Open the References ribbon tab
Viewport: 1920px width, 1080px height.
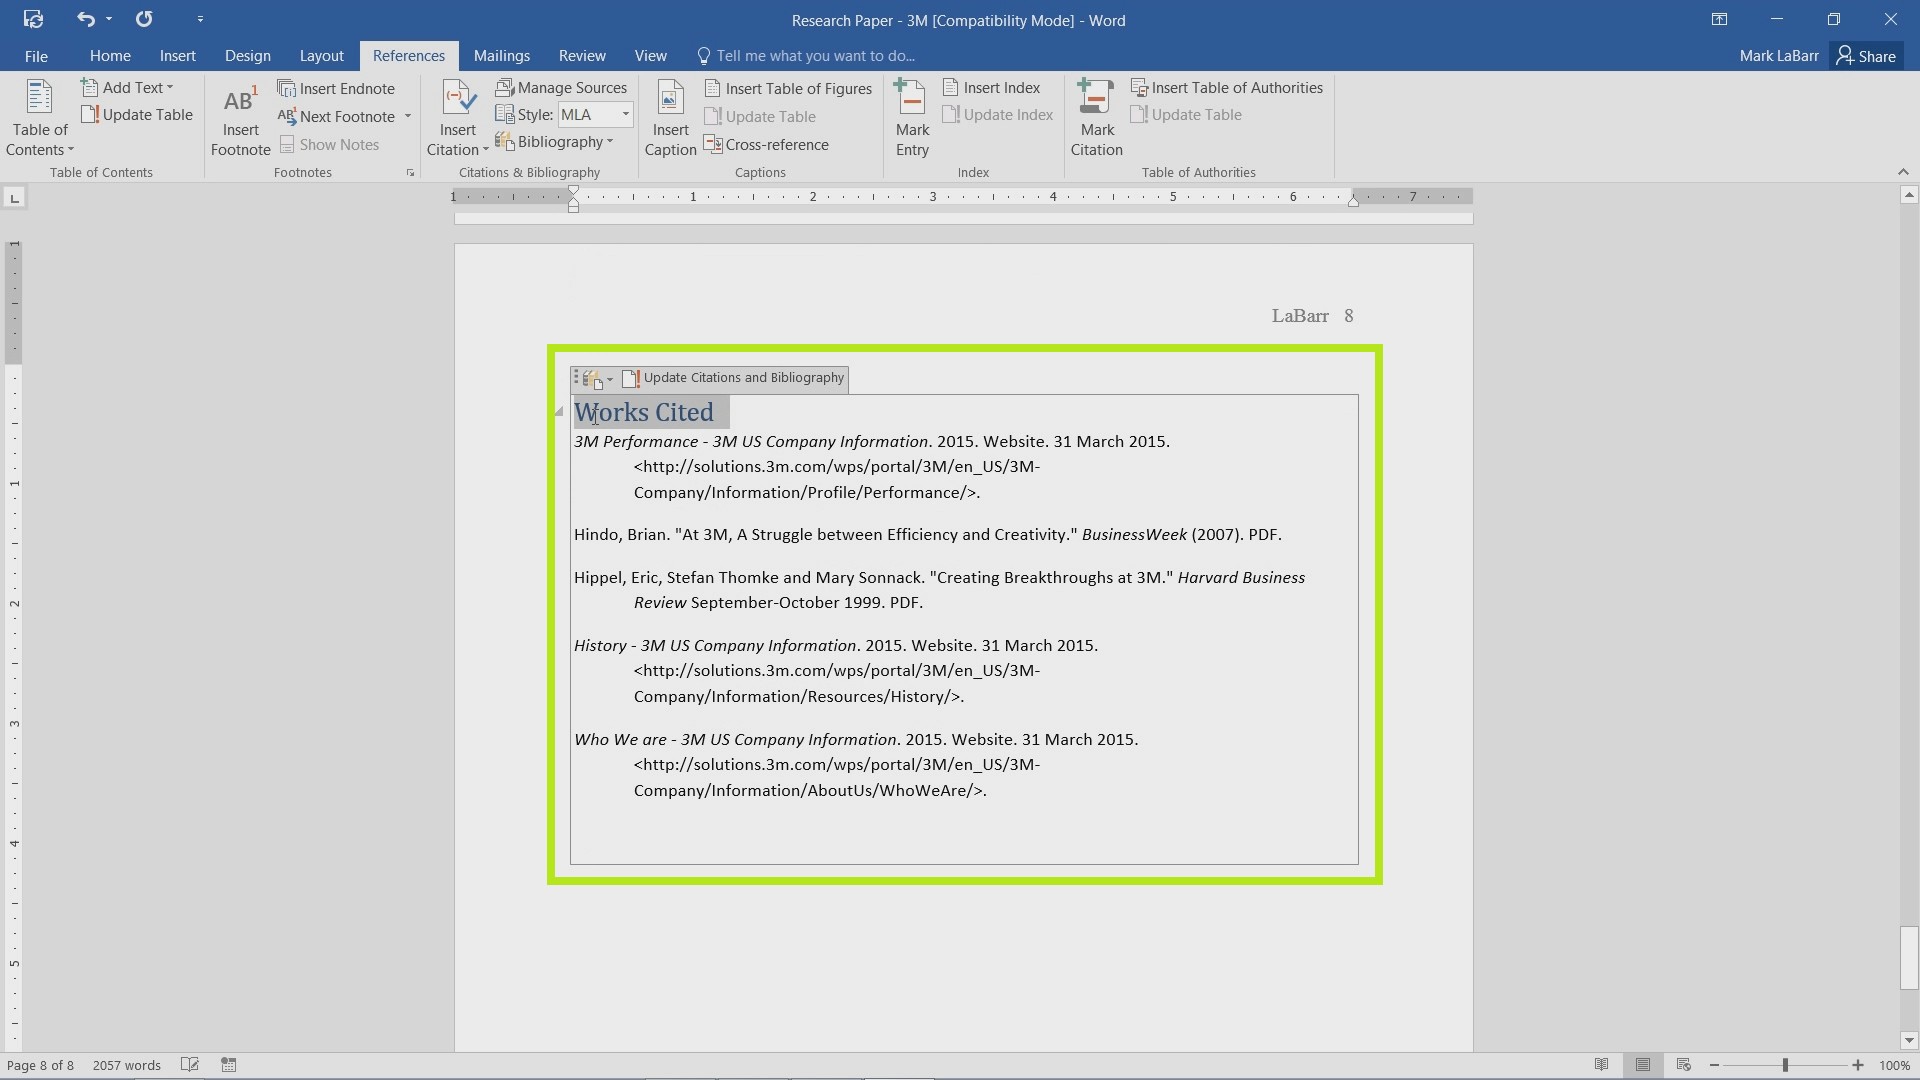(x=407, y=55)
